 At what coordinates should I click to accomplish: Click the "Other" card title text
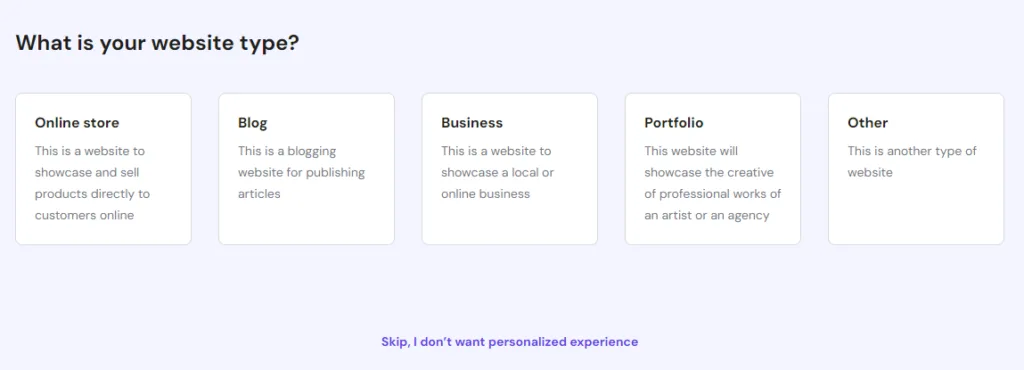pyautogui.click(x=868, y=123)
